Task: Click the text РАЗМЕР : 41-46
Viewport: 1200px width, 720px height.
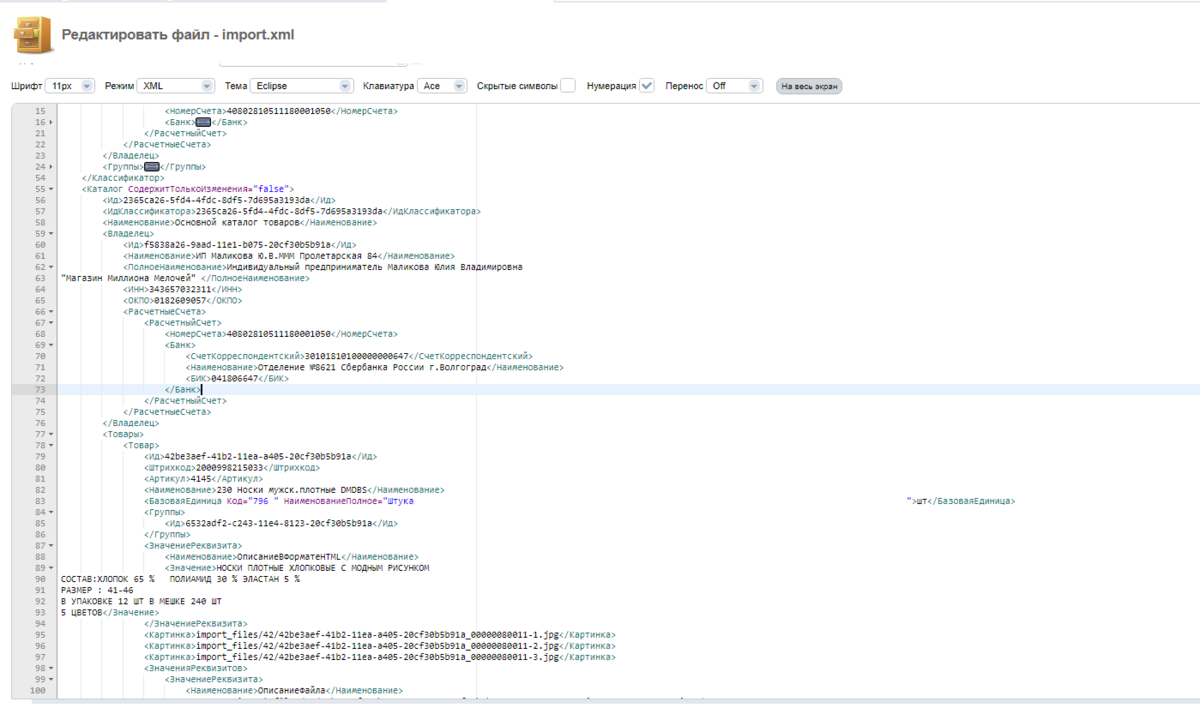Action: (x=97, y=590)
